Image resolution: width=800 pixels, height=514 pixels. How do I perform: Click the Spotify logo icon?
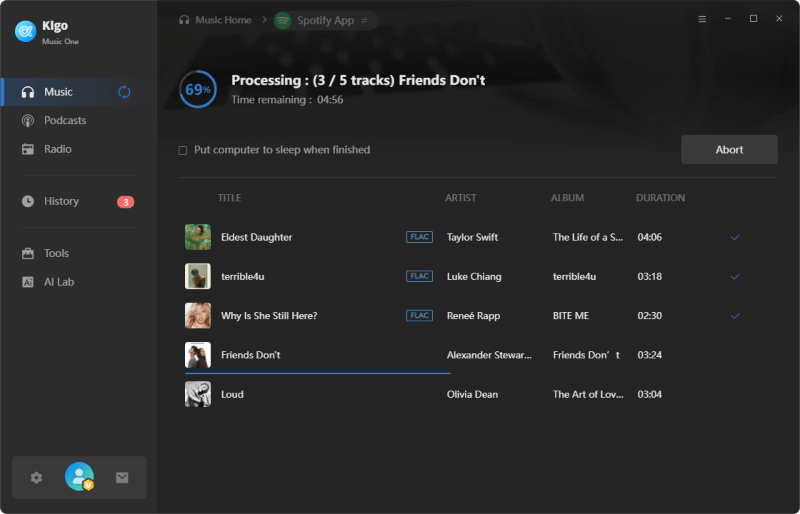(x=283, y=20)
